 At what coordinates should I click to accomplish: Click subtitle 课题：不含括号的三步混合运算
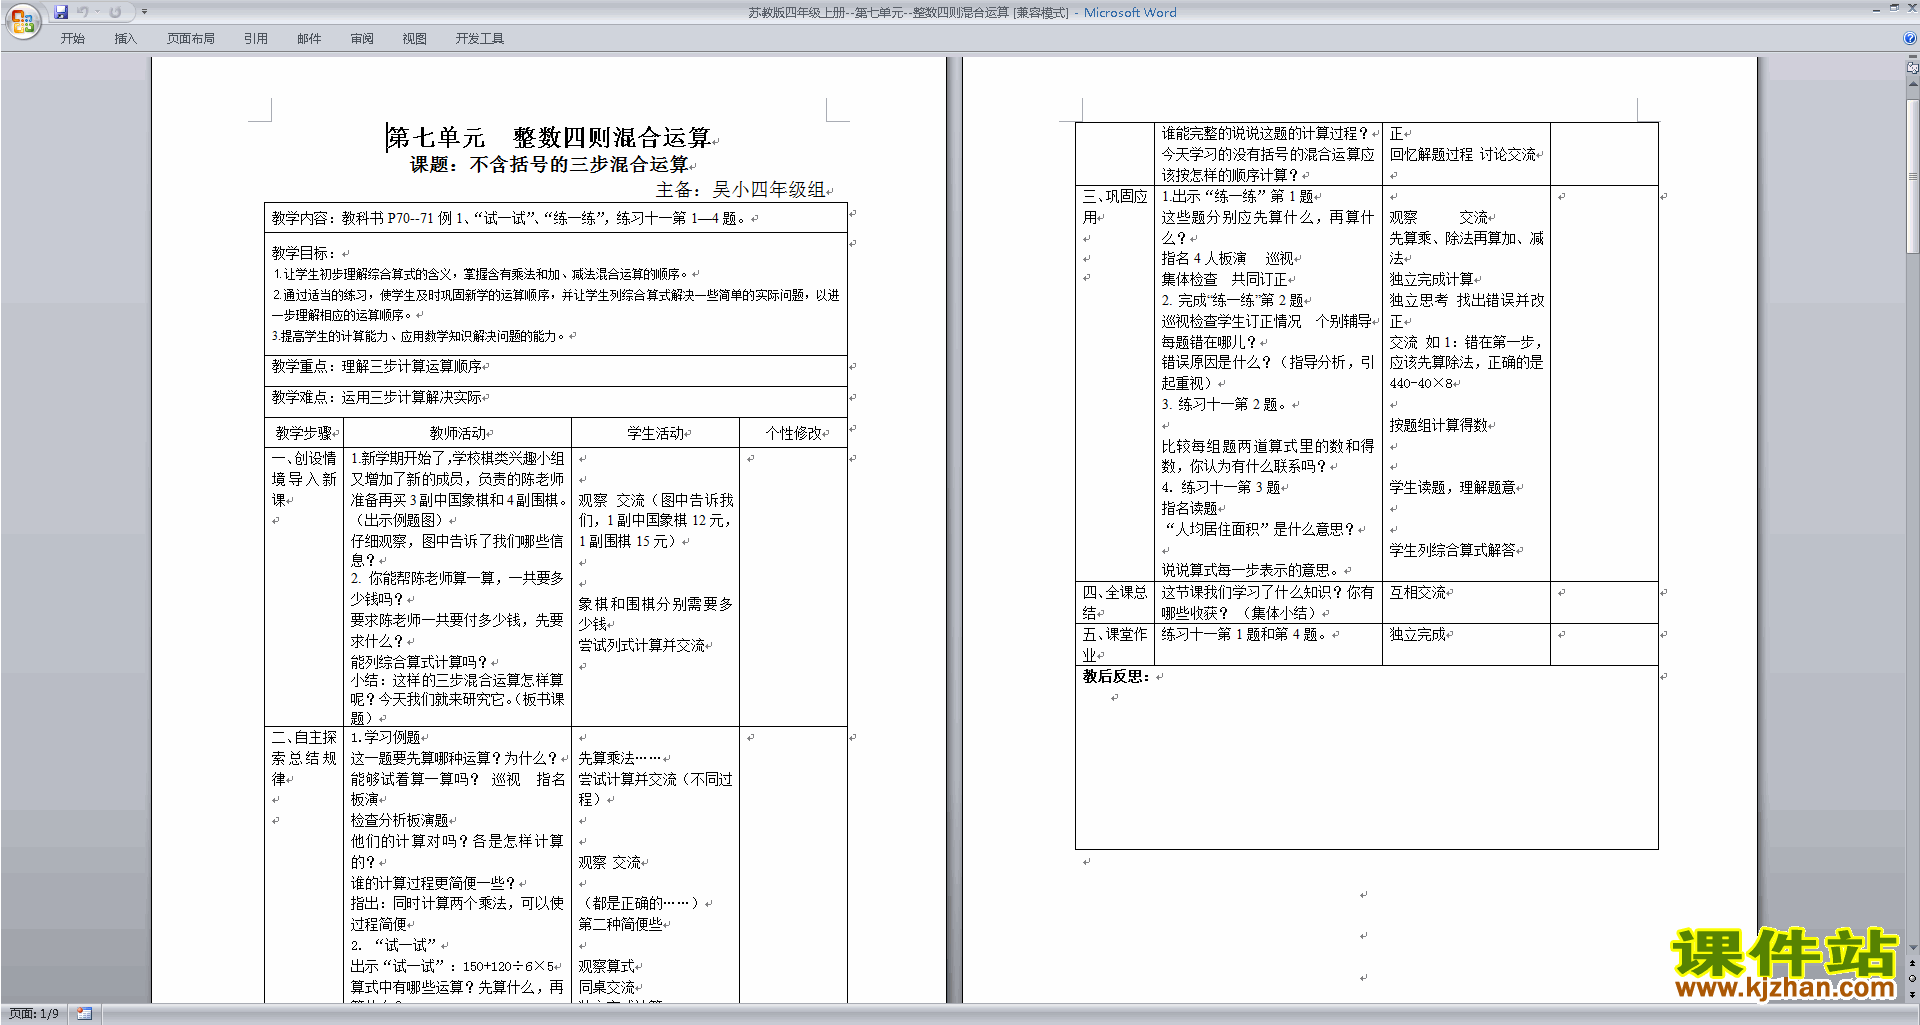point(549,165)
